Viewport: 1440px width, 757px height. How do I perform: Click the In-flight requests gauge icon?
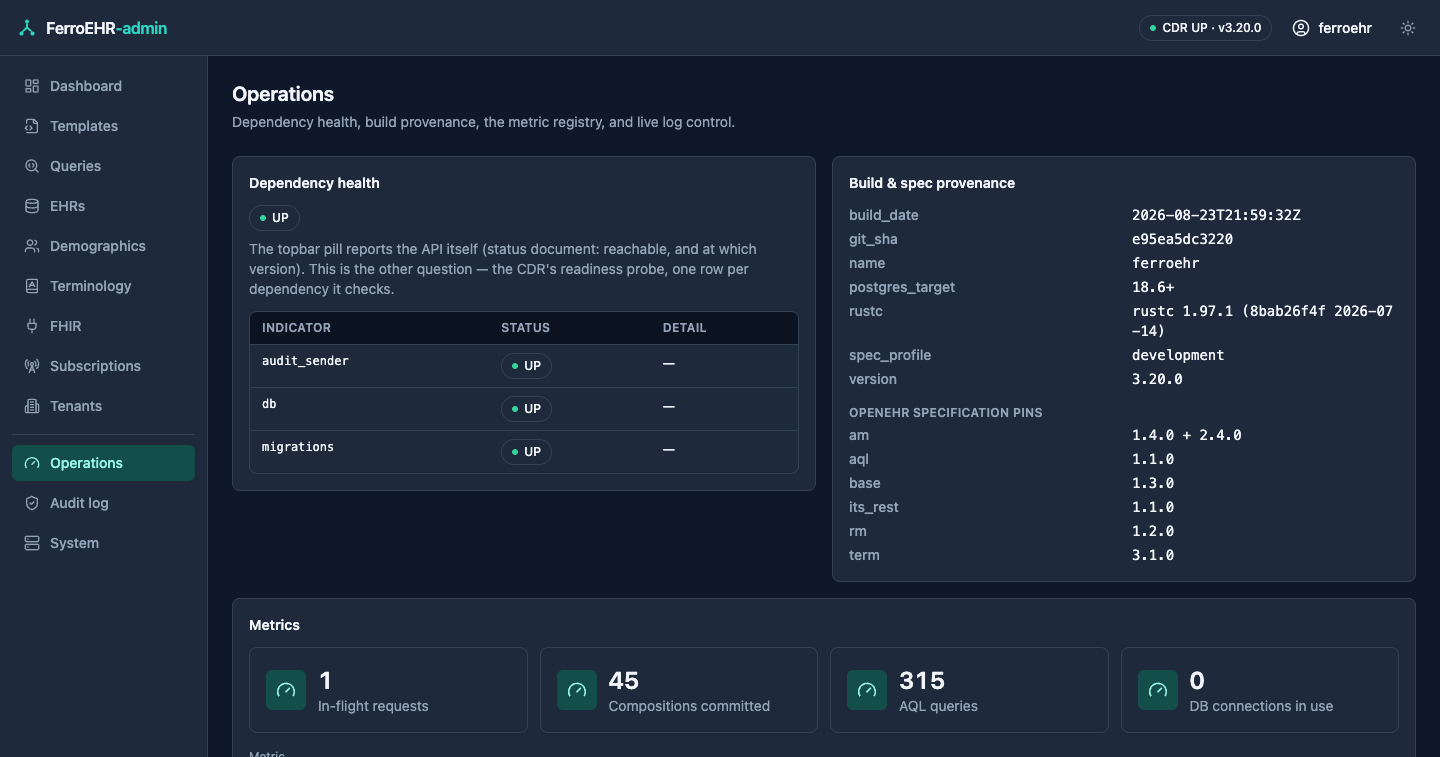click(x=286, y=690)
